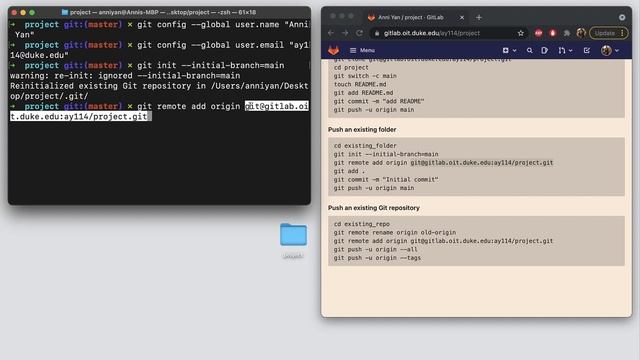Click the 'git push -u origin --all' line
The width and height of the screenshot is (640, 360).
click(376, 249)
